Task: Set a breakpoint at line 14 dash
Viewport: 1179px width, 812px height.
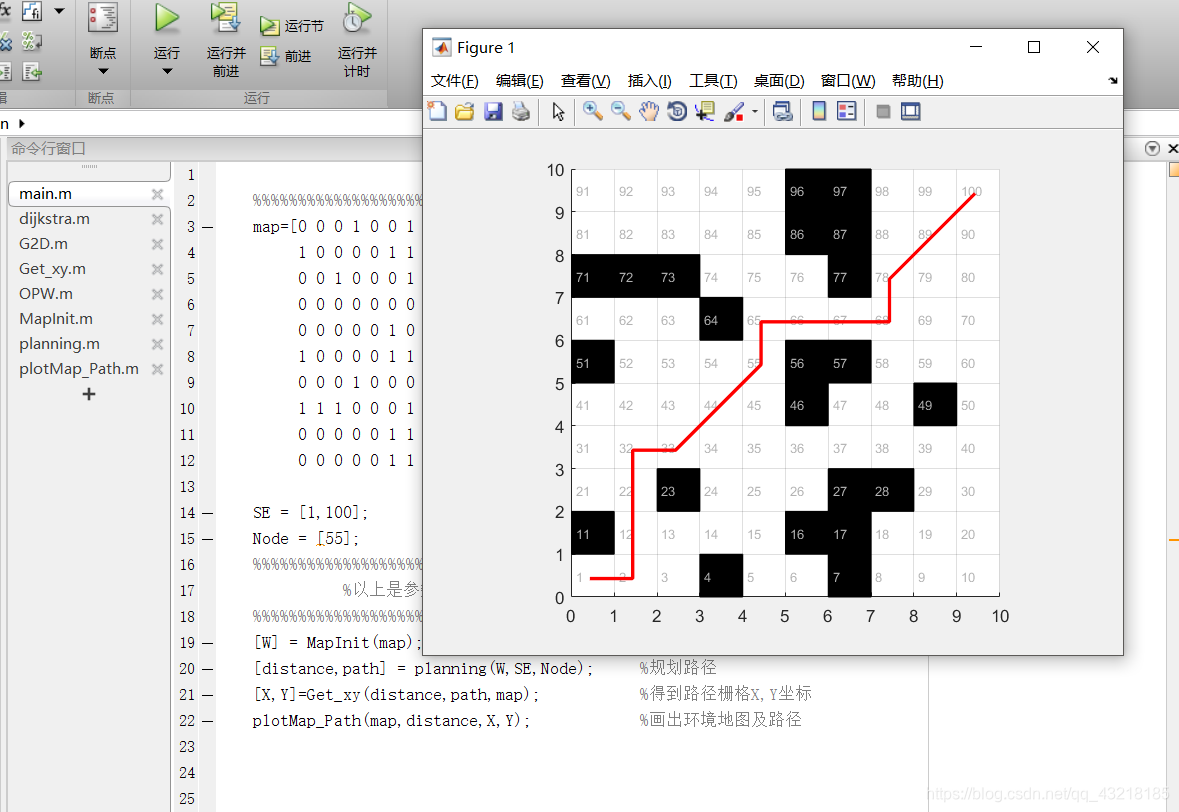Action: click(208, 513)
